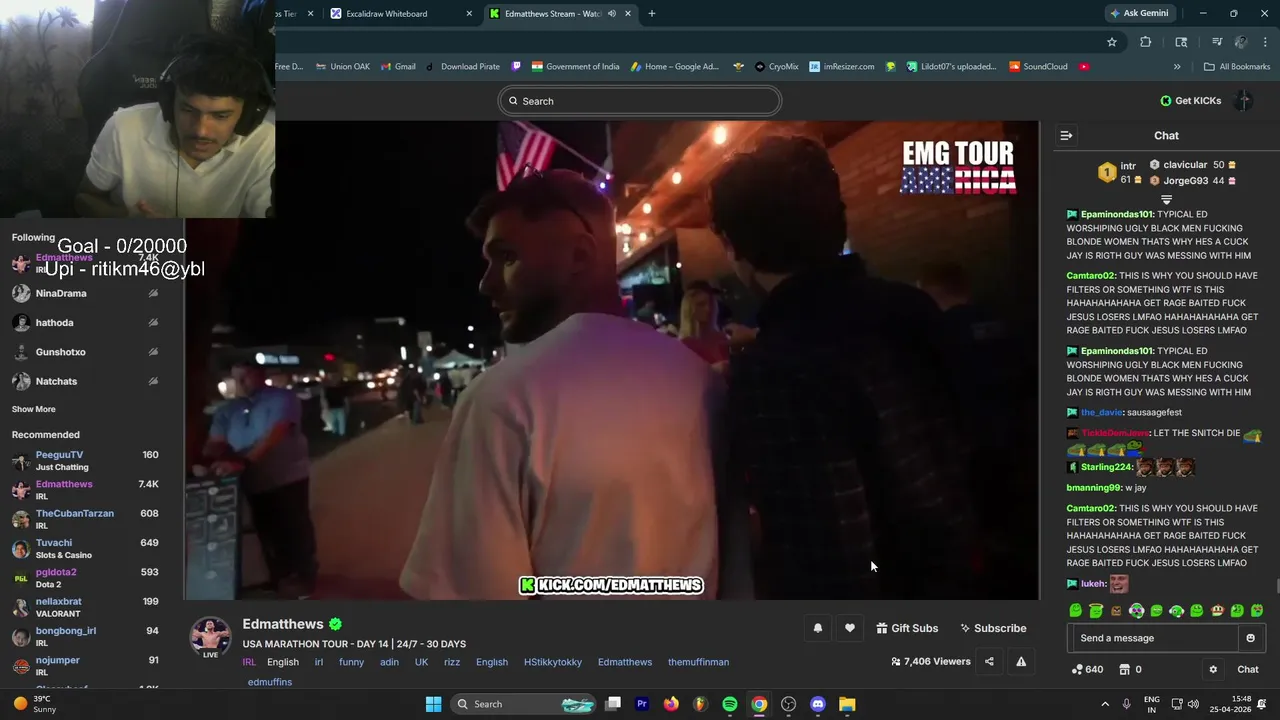The width and height of the screenshot is (1280, 720).
Task: Click the Gift Subs button
Action: (x=907, y=628)
